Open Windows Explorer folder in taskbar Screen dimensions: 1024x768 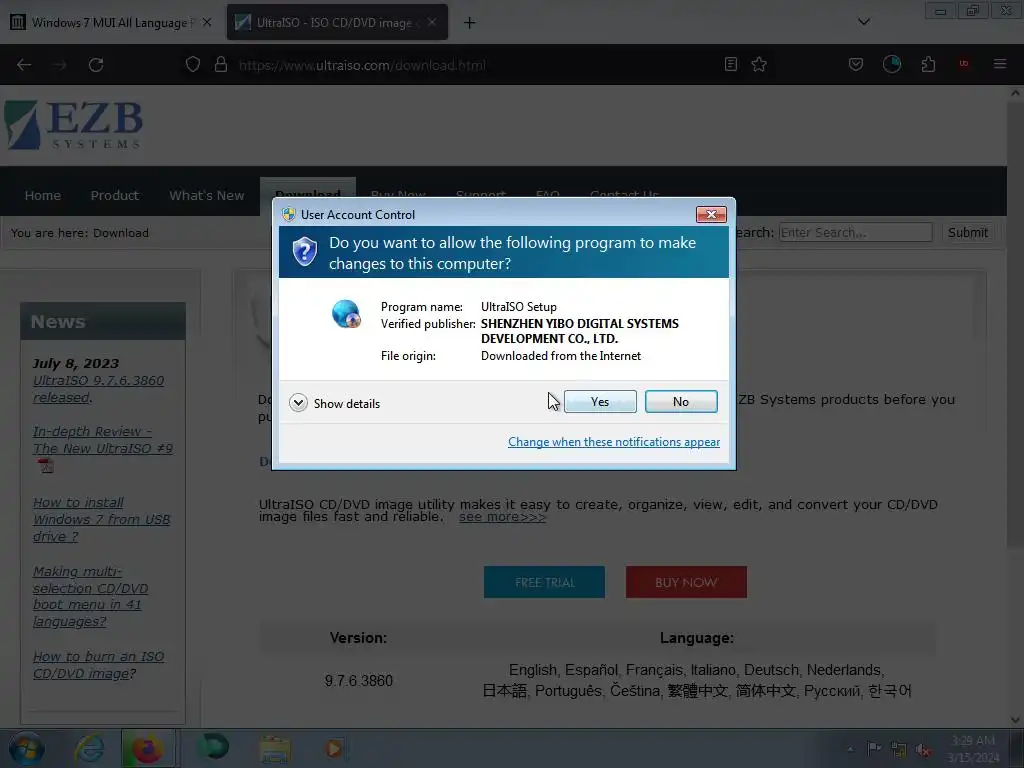coord(275,749)
